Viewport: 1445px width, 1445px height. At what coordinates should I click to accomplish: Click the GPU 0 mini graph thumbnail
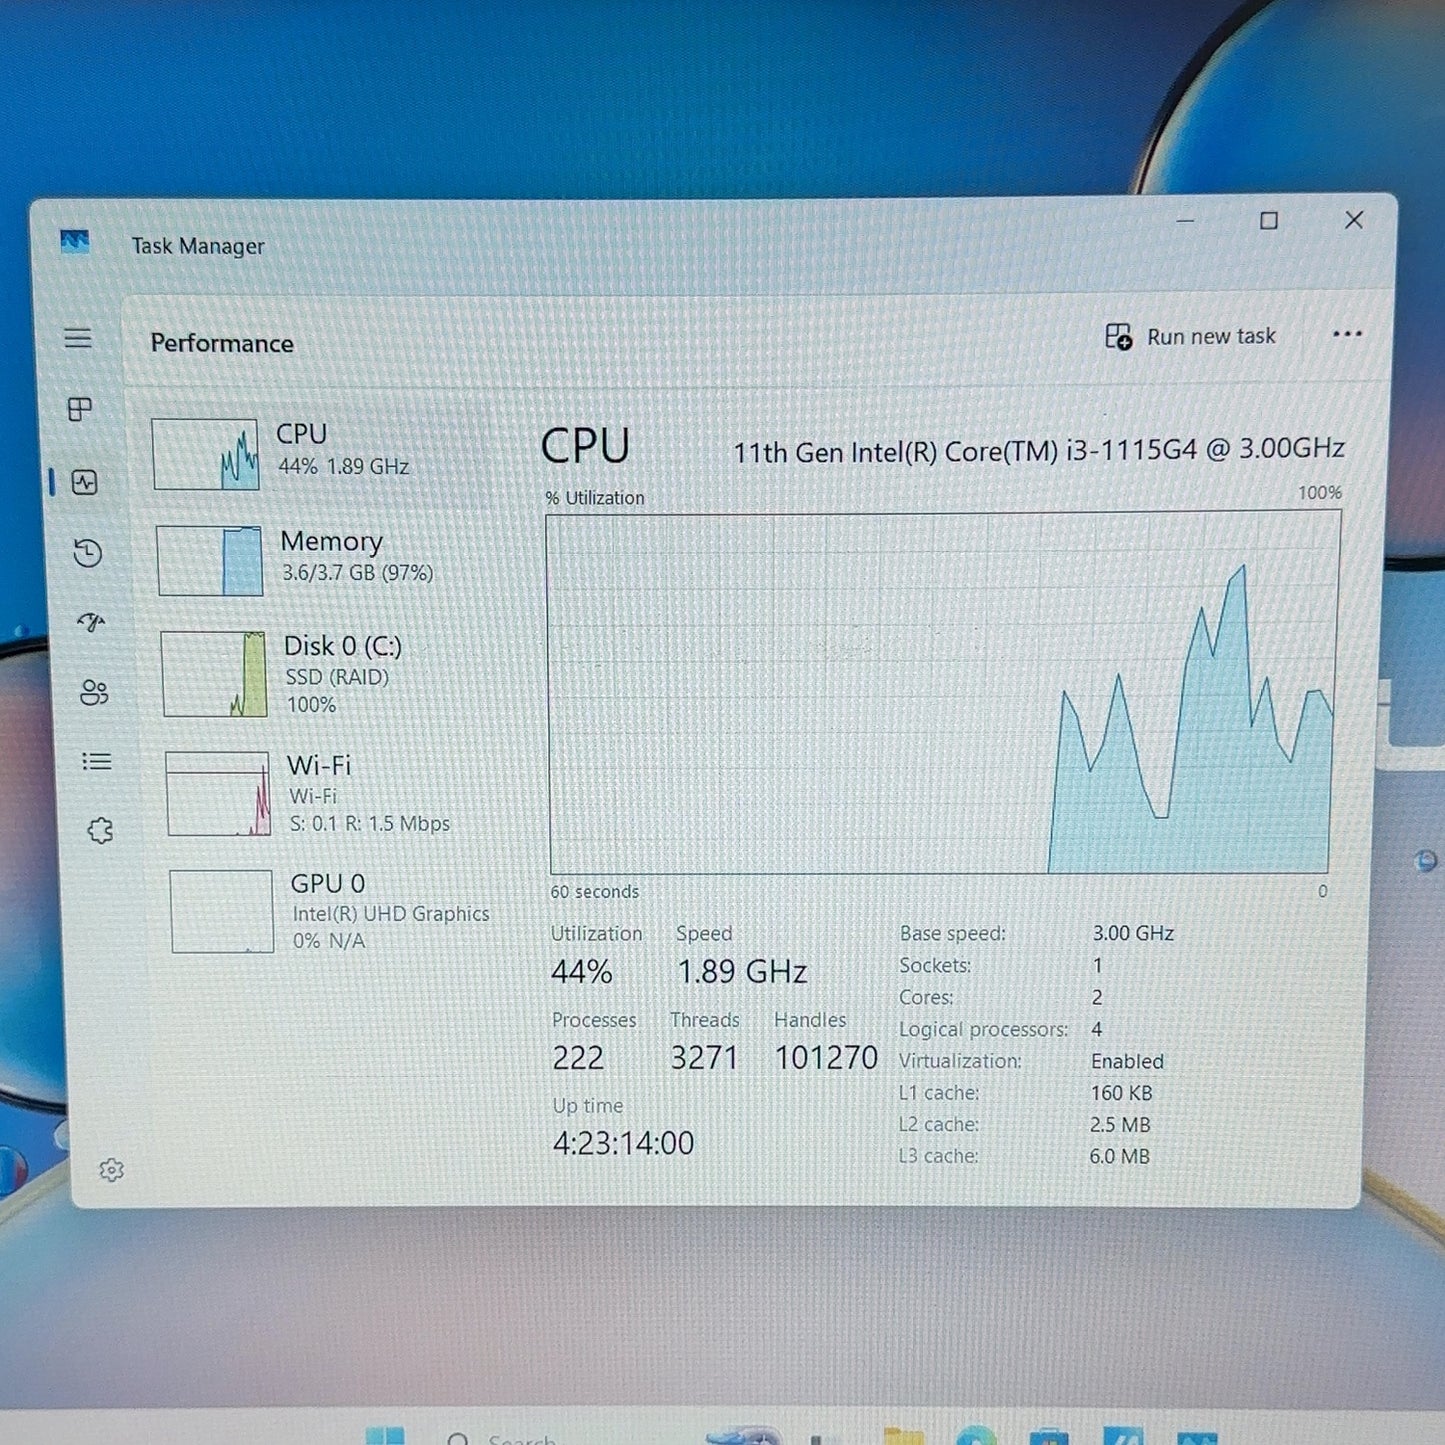222,911
